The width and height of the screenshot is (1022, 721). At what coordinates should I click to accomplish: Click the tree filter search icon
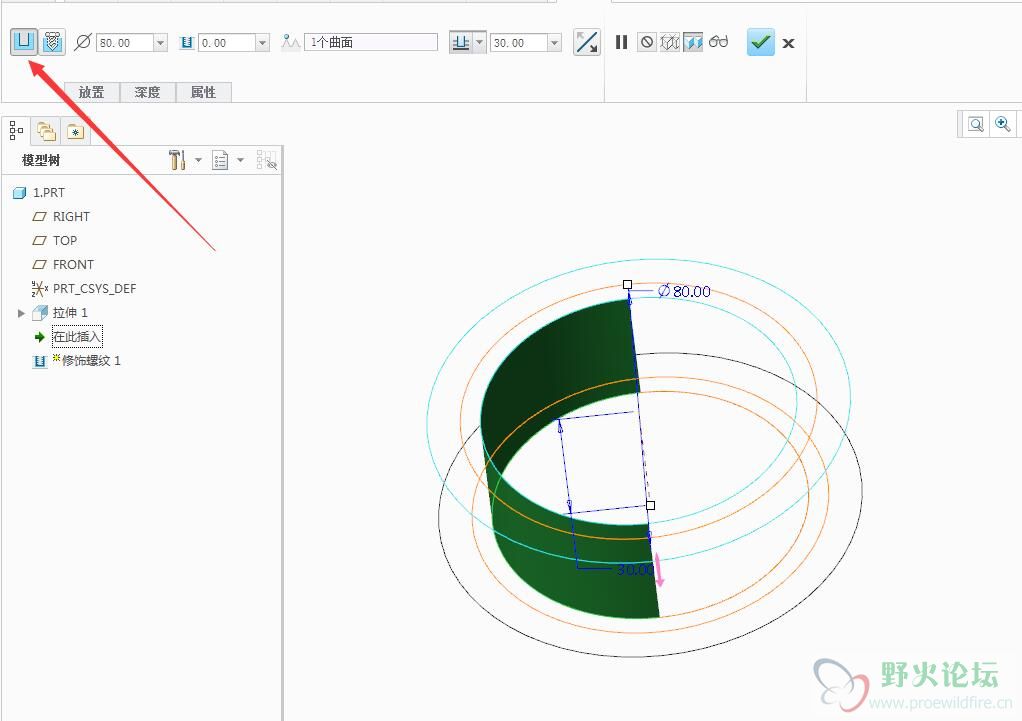pos(267,160)
